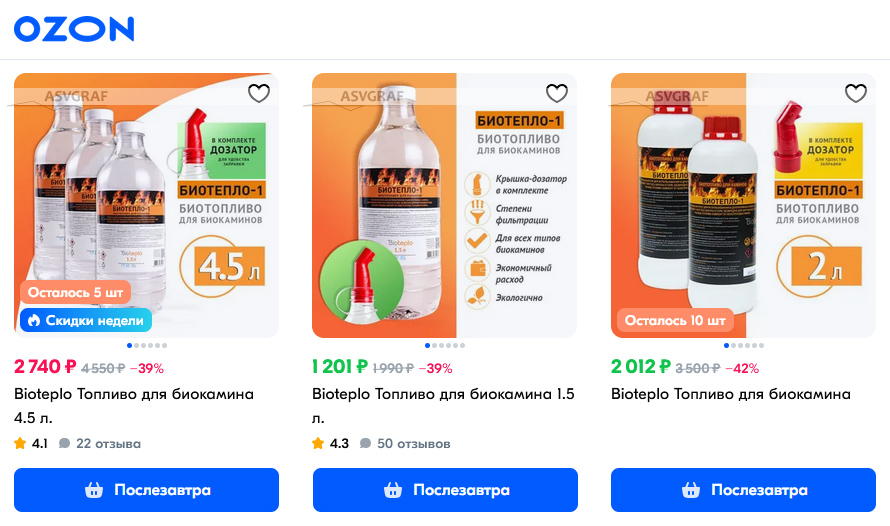Open the Bioteplo 1.5 л product title link
Image resolution: width=890 pixels, height=526 pixels.
(443, 406)
